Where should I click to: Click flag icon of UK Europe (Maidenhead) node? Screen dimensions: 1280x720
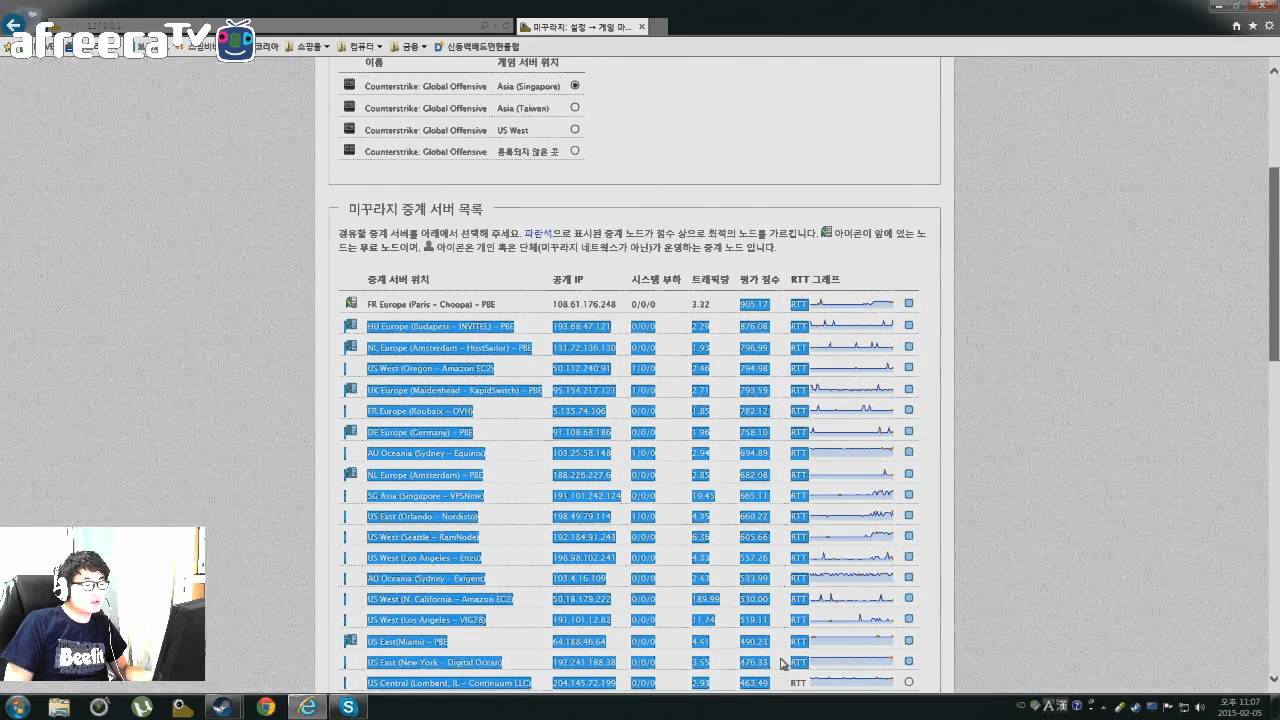(351, 389)
